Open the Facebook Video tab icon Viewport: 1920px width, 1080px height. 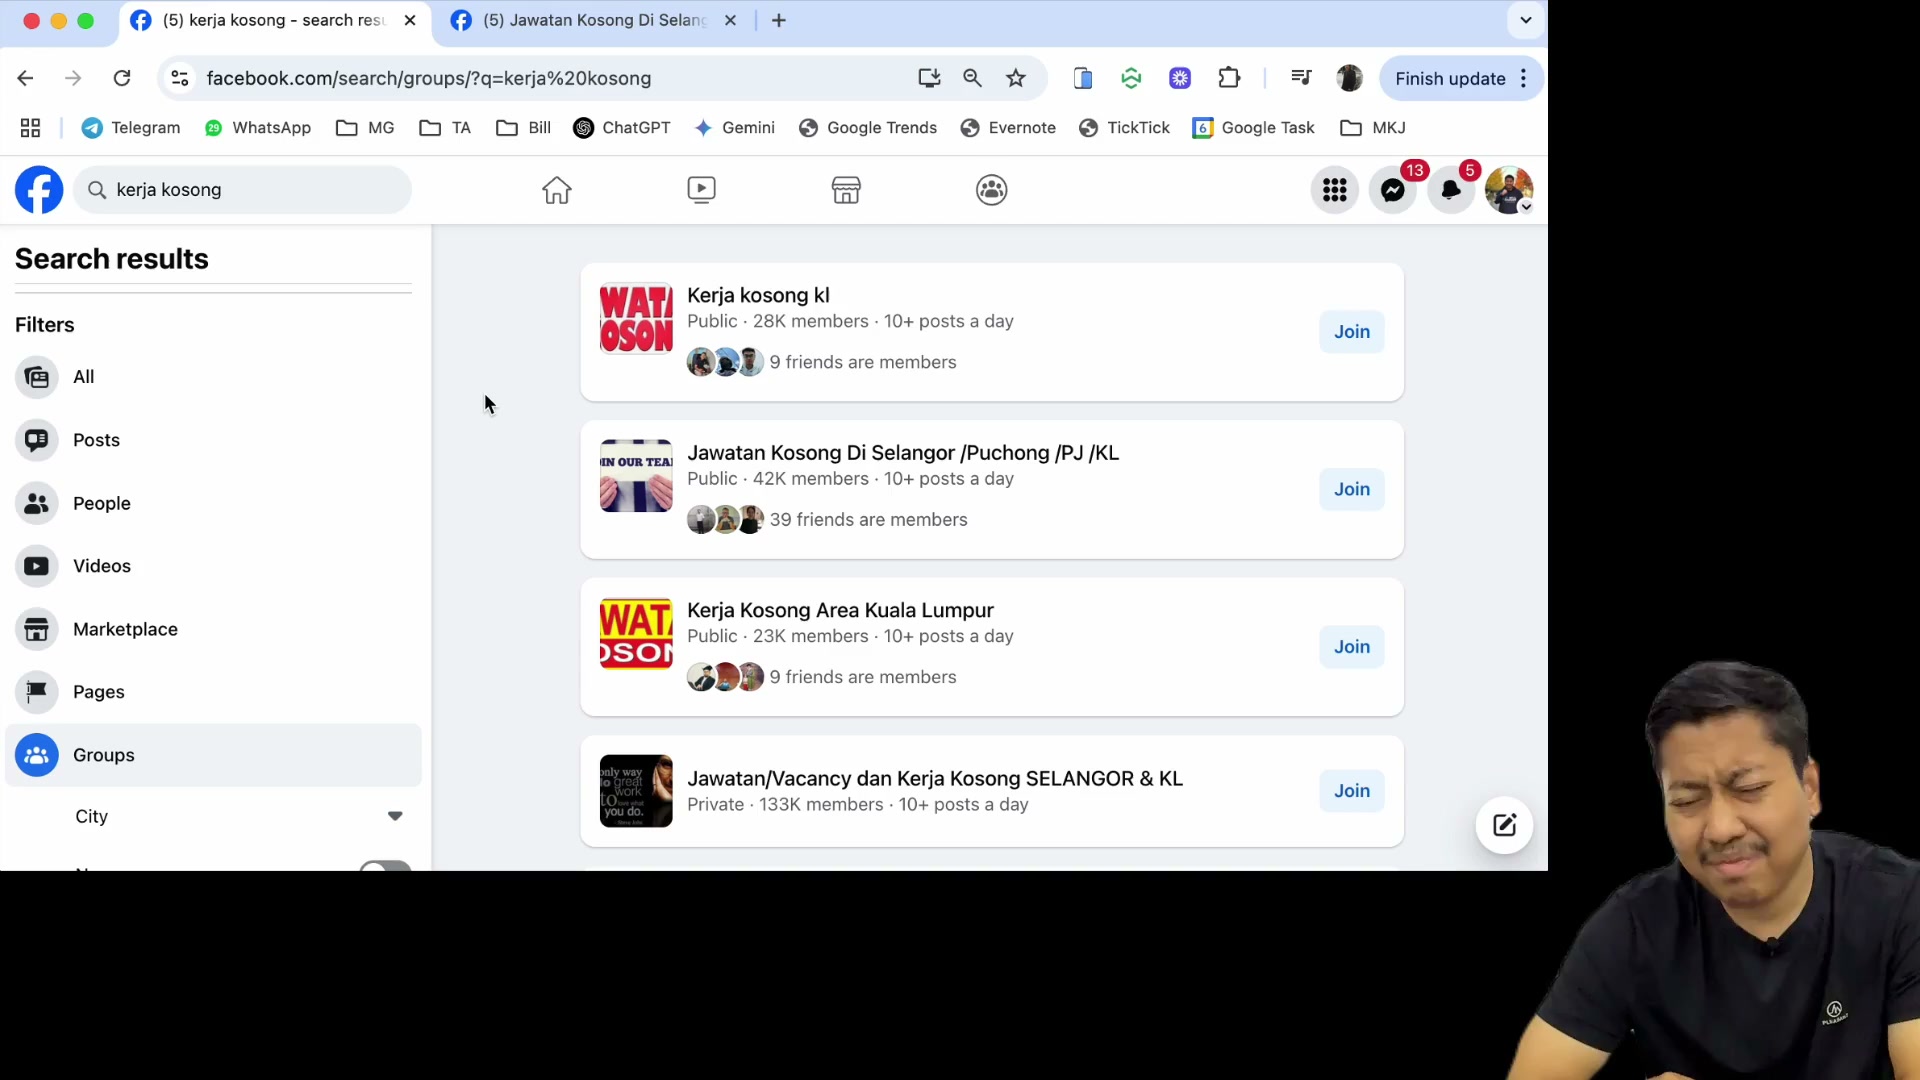(702, 190)
